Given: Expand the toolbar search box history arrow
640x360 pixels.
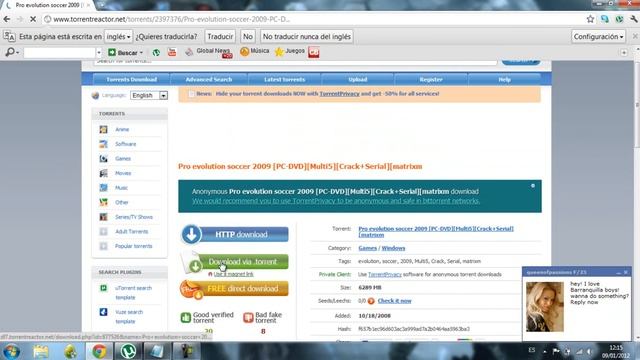Looking at the screenshot, I should click(99, 53).
